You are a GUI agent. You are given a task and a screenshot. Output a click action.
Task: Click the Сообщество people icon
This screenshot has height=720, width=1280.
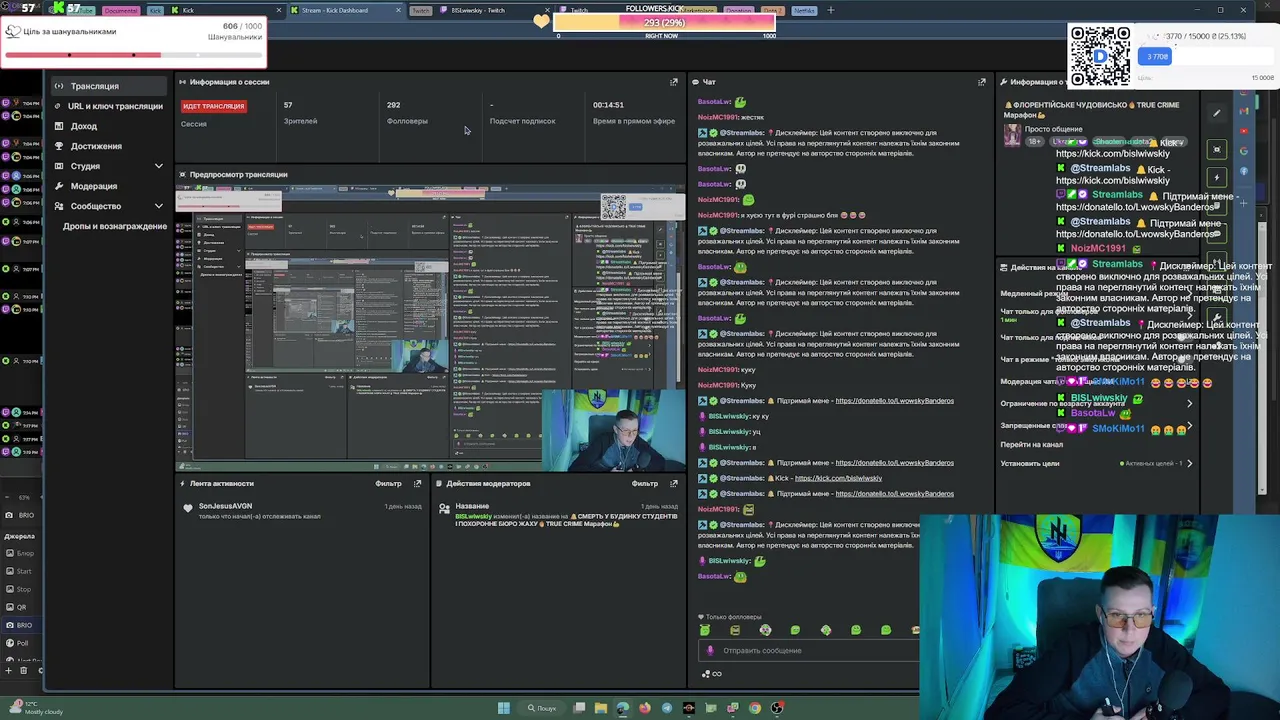pos(59,206)
